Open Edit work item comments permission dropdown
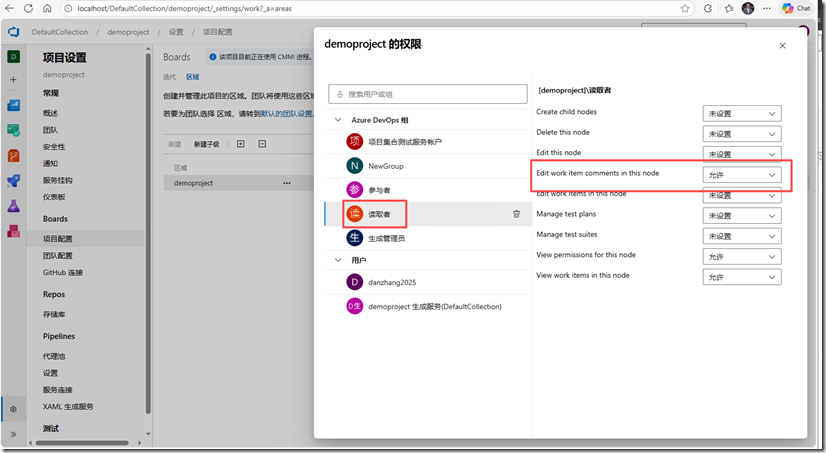 click(x=742, y=175)
